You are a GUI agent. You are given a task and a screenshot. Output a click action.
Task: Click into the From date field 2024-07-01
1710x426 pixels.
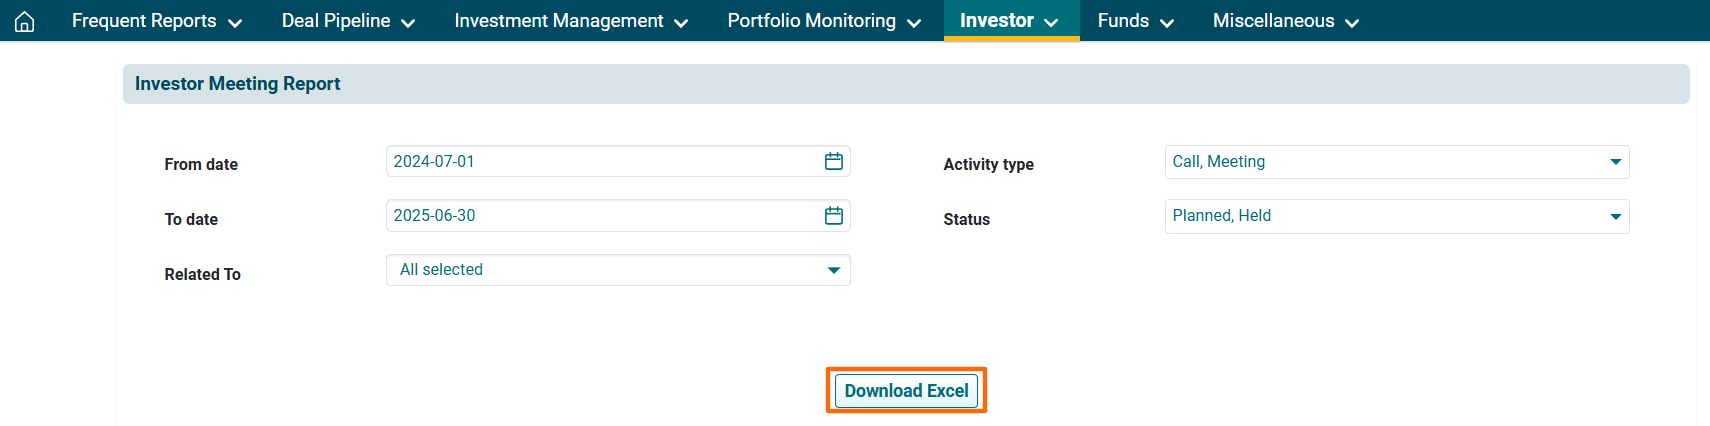pyautogui.click(x=600, y=161)
